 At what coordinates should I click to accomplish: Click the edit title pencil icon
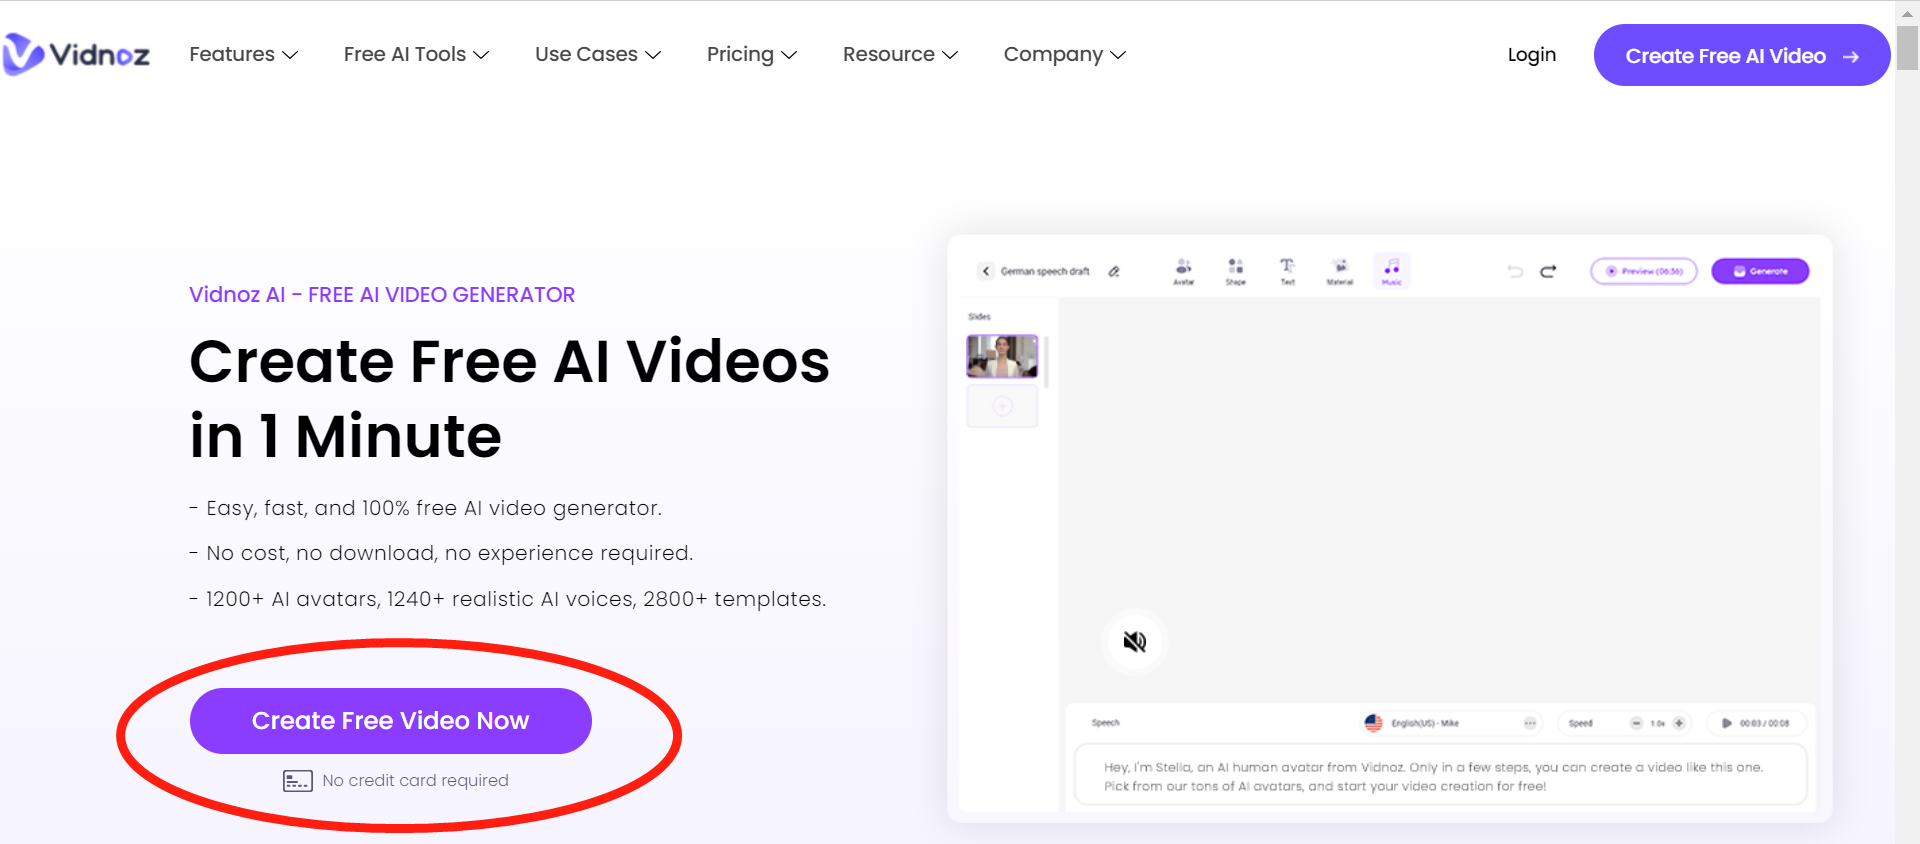point(1114,271)
